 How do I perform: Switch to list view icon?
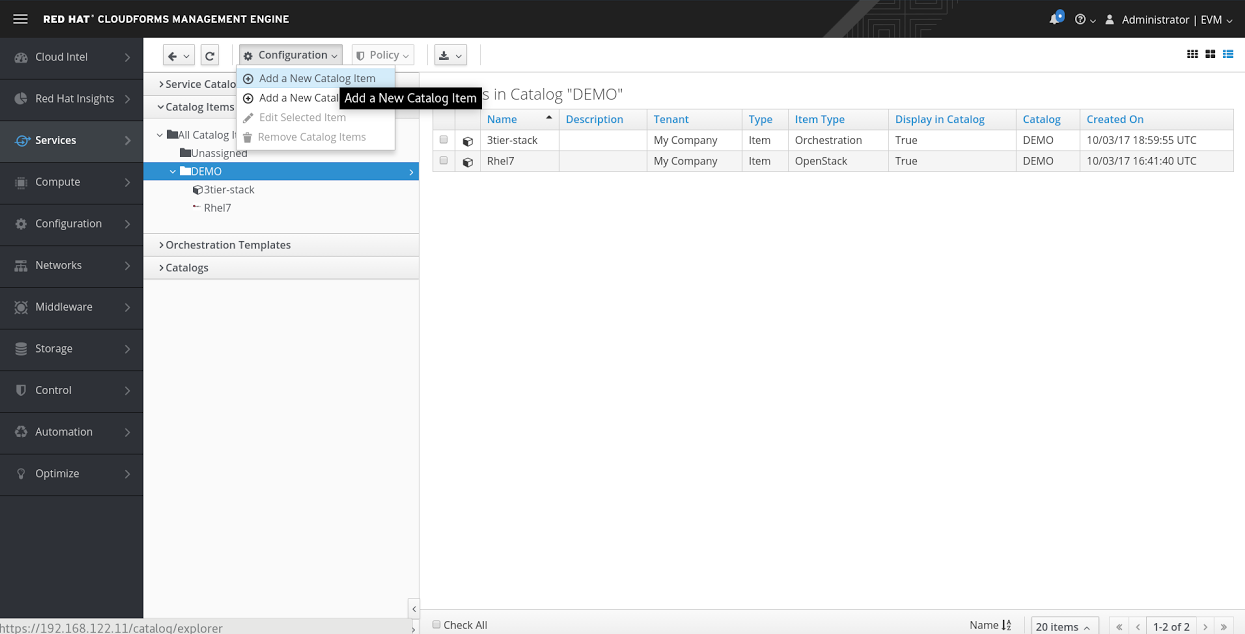(1228, 54)
